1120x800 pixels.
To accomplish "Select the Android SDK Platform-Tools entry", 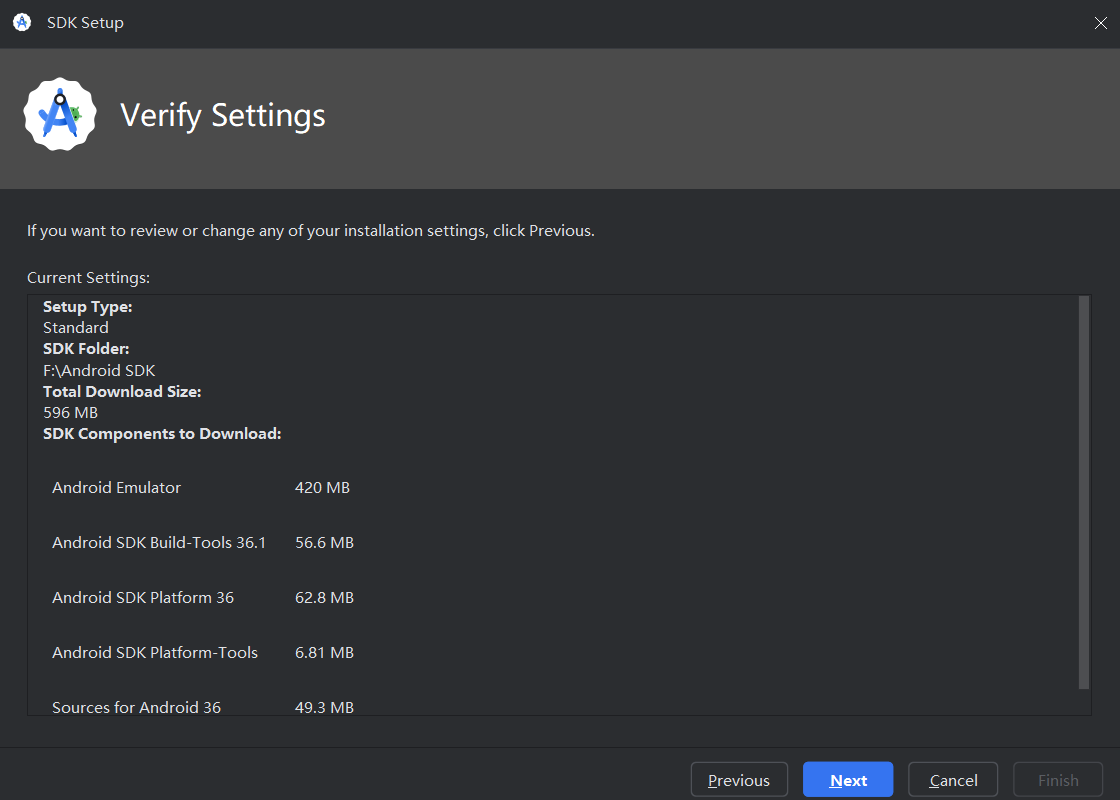I will tap(155, 653).
